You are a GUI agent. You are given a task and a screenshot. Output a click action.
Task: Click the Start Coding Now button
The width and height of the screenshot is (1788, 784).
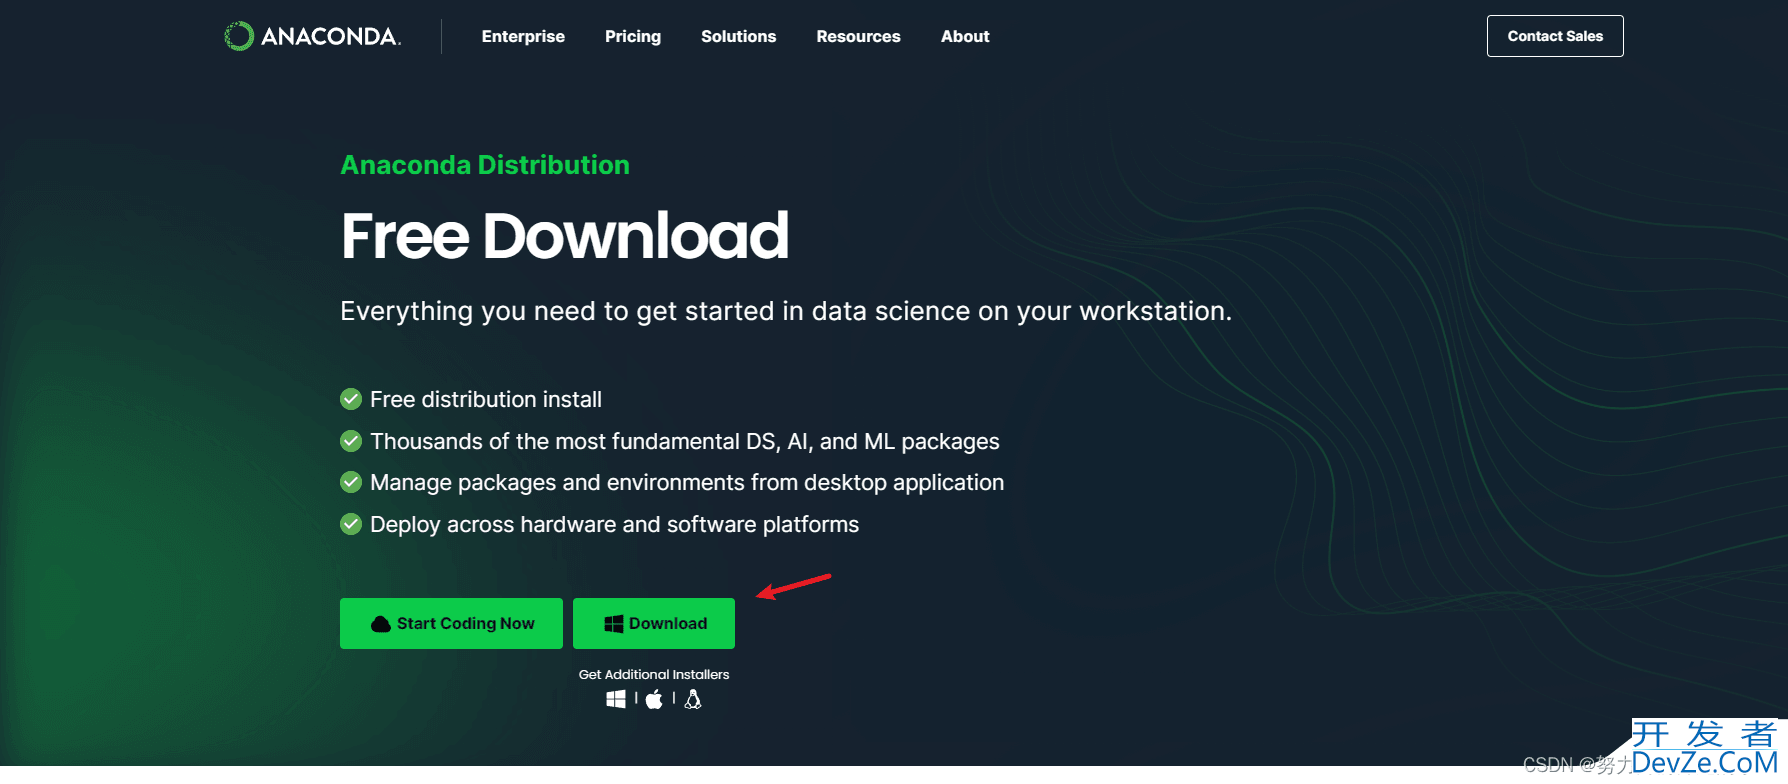pos(451,623)
